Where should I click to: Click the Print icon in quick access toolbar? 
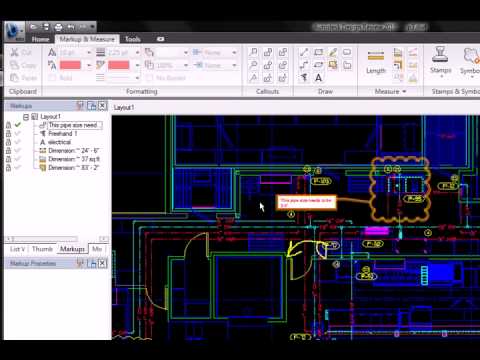click(58, 27)
